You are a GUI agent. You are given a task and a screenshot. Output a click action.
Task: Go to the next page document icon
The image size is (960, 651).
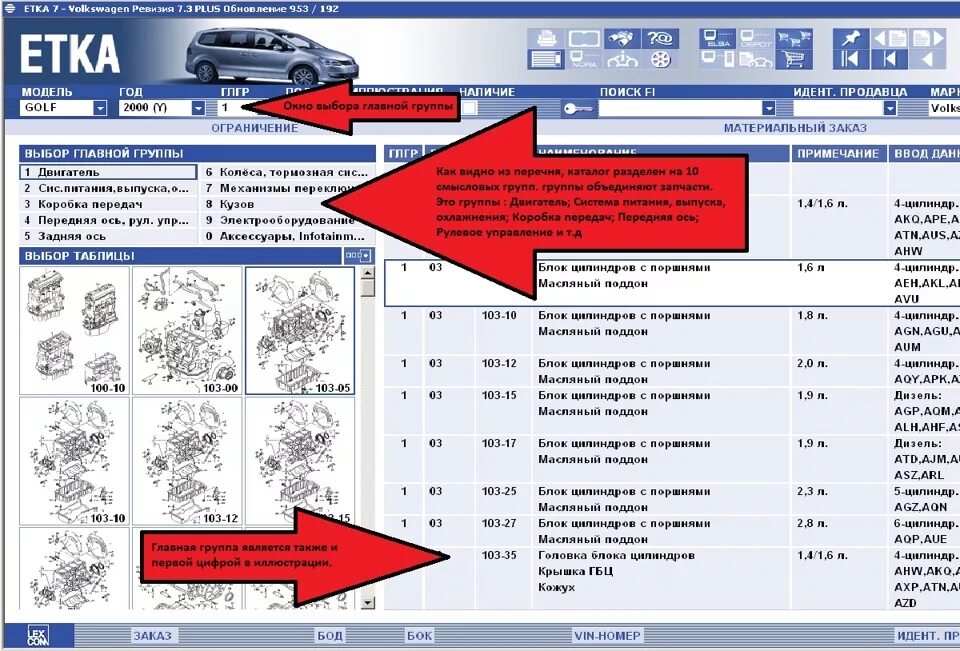coord(927,39)
